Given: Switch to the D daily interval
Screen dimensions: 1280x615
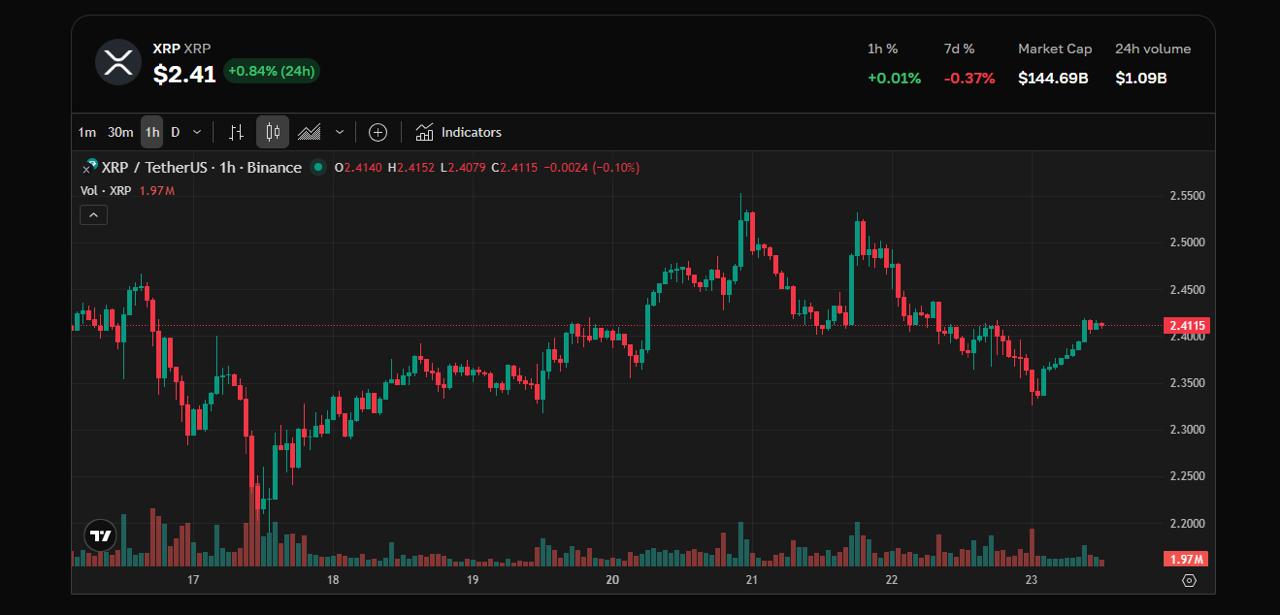Looking at the screenshot, I should 175,132.
